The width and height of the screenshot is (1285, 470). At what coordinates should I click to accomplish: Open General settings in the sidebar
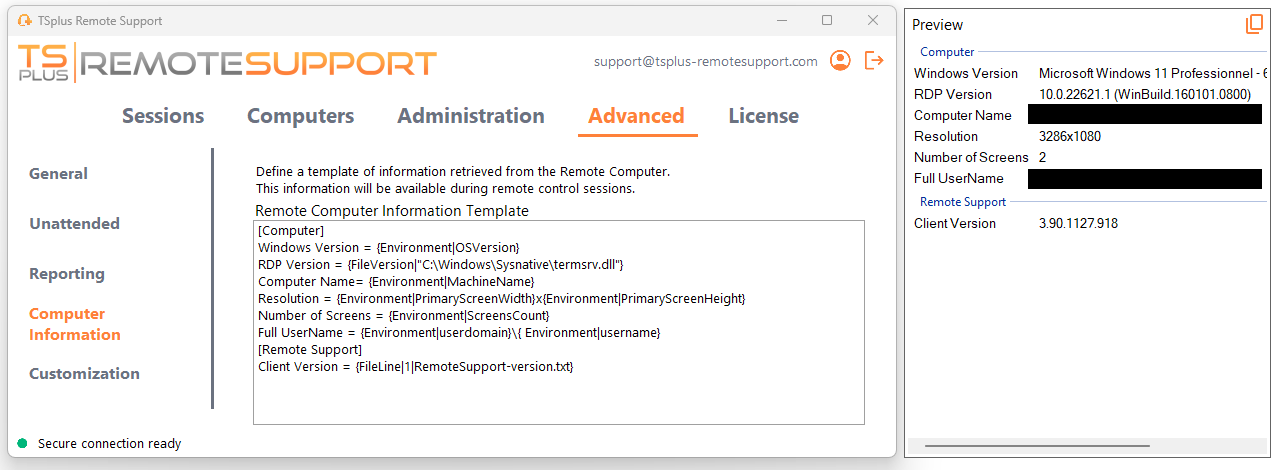[x=58, y=174]
